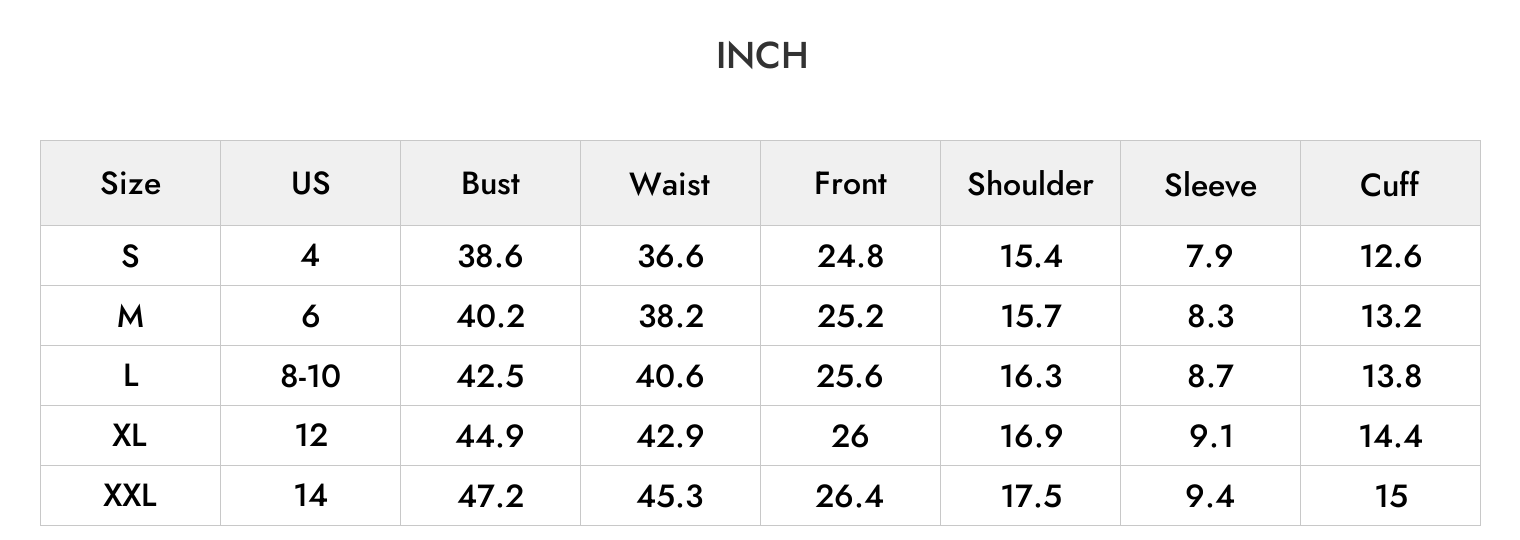Select the bust value 38.6 cell
Image resolution: width=1520 pixels, height=540 pixels.
(490, 256)
